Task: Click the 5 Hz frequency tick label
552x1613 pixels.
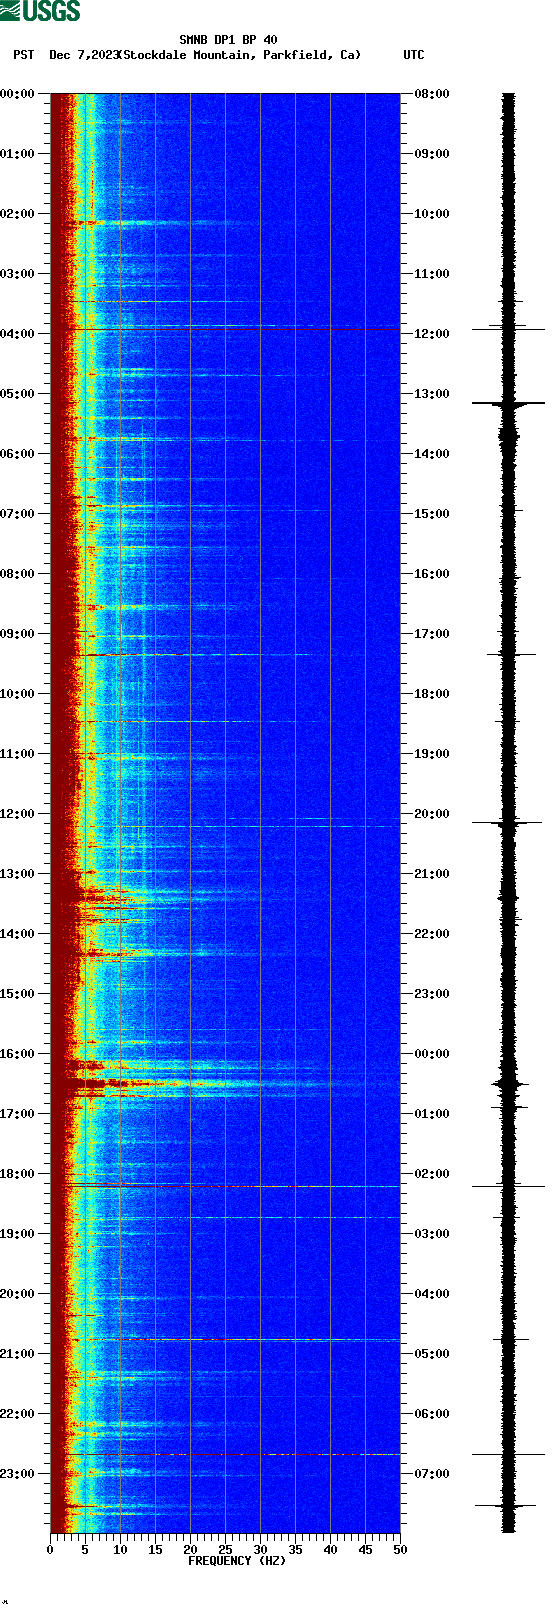Action: (85, 1550)
